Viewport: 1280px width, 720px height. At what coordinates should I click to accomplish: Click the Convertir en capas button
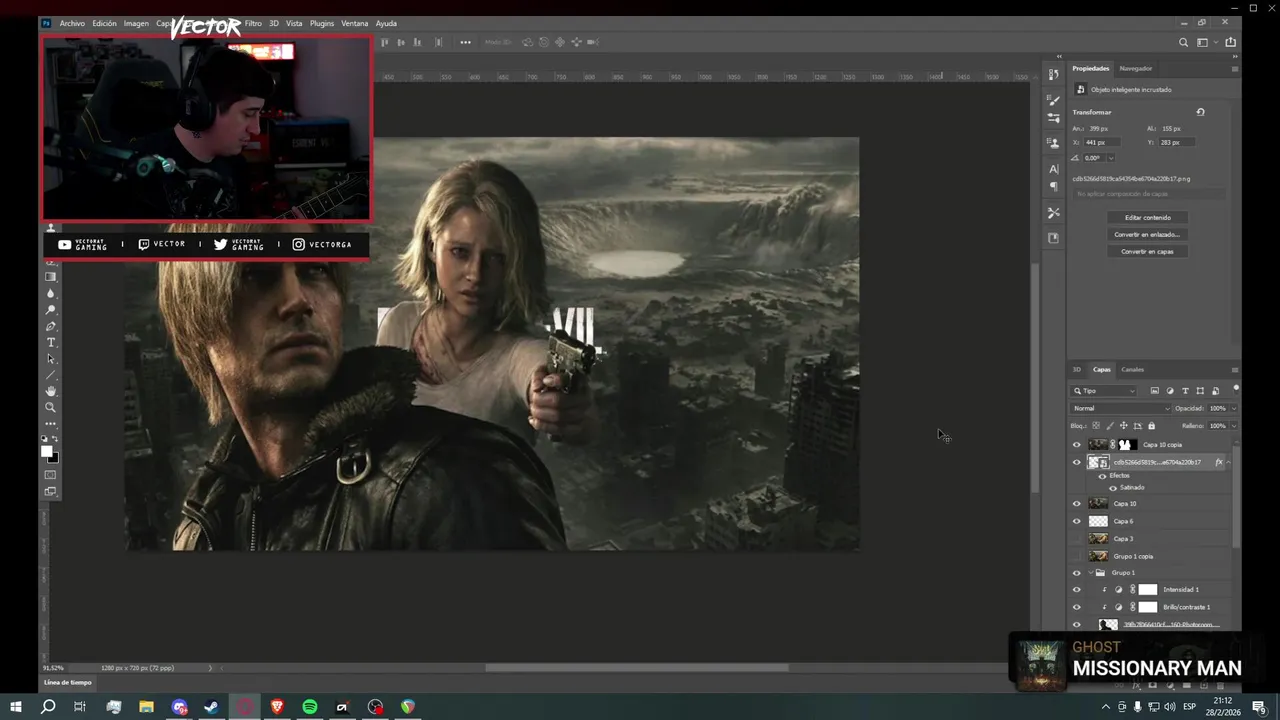(x=1147, y=252)
